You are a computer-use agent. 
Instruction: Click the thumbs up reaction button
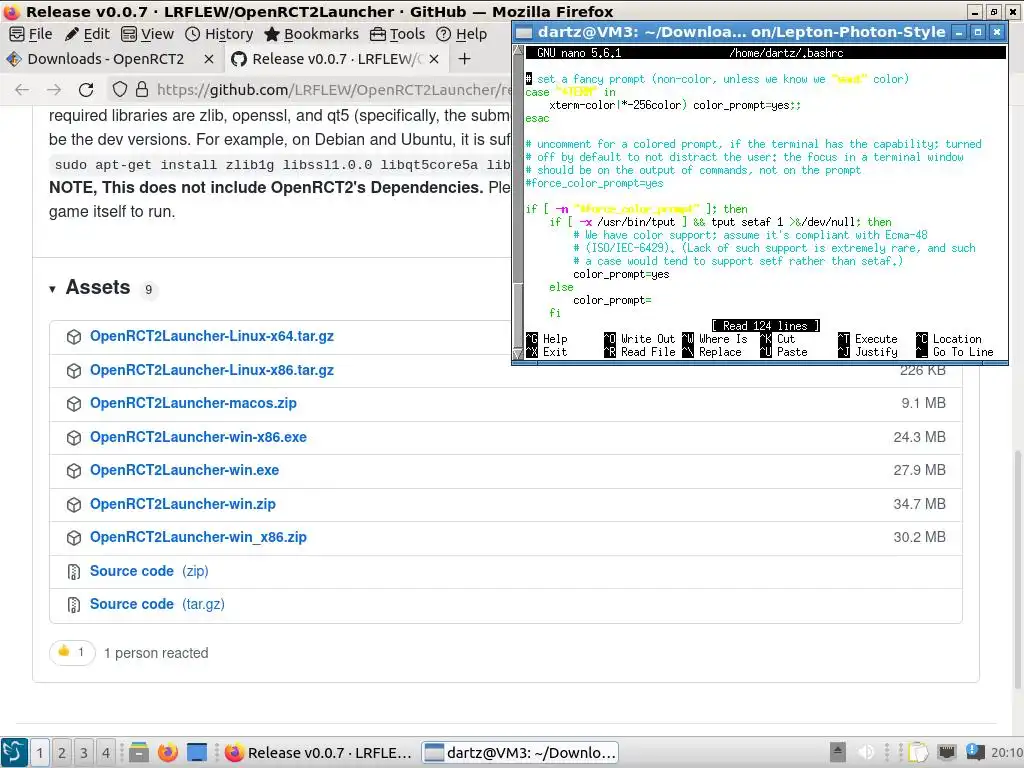coord(72,652)
